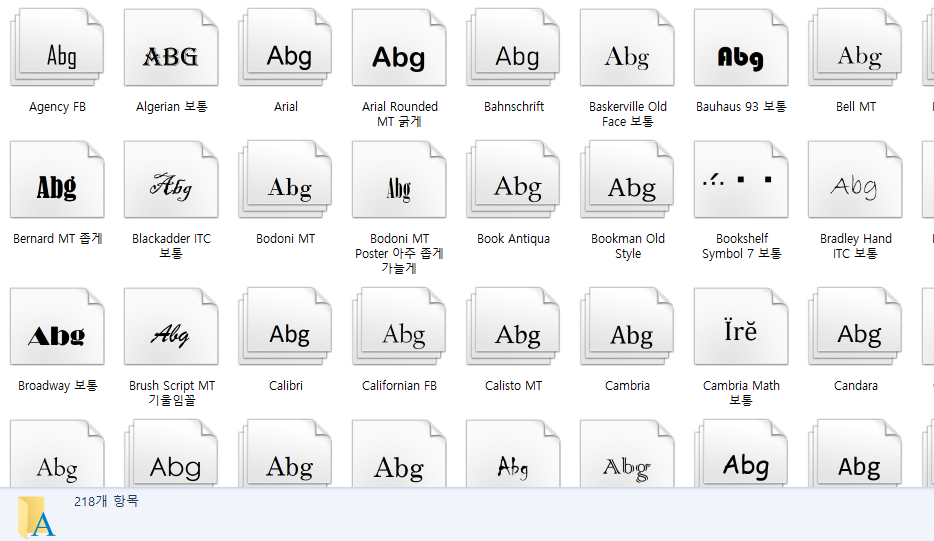Click the '218개 항목' item count text
934x541 pixels.
106,502
